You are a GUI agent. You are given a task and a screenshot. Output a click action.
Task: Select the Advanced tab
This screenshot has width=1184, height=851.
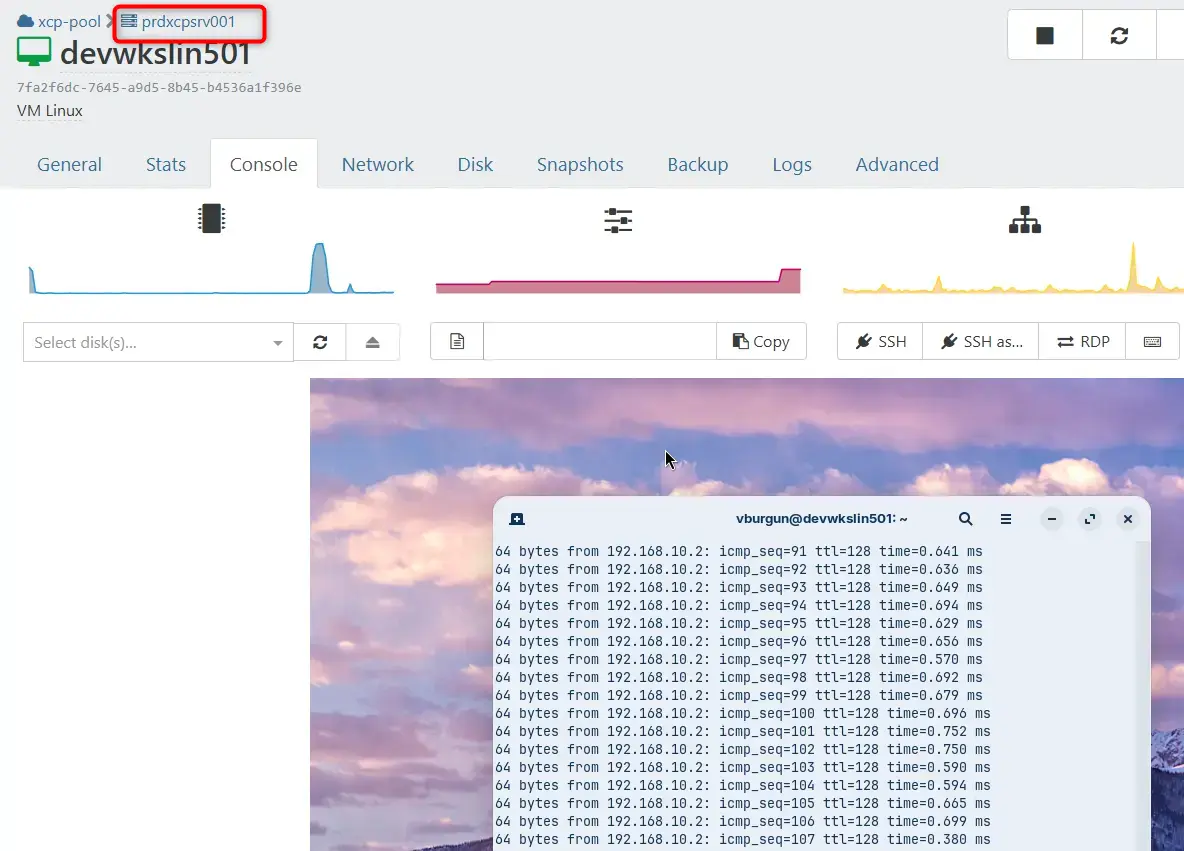pos(896,165)
